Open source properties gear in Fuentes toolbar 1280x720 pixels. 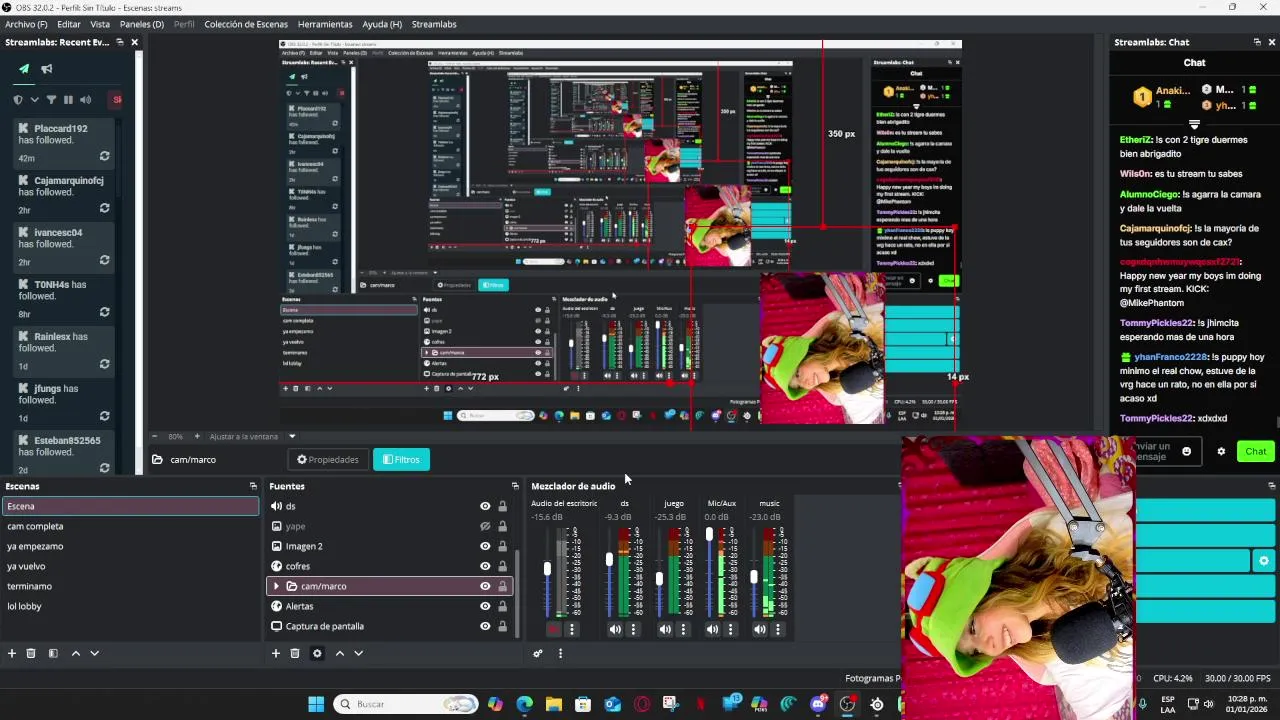click(317, 653)
